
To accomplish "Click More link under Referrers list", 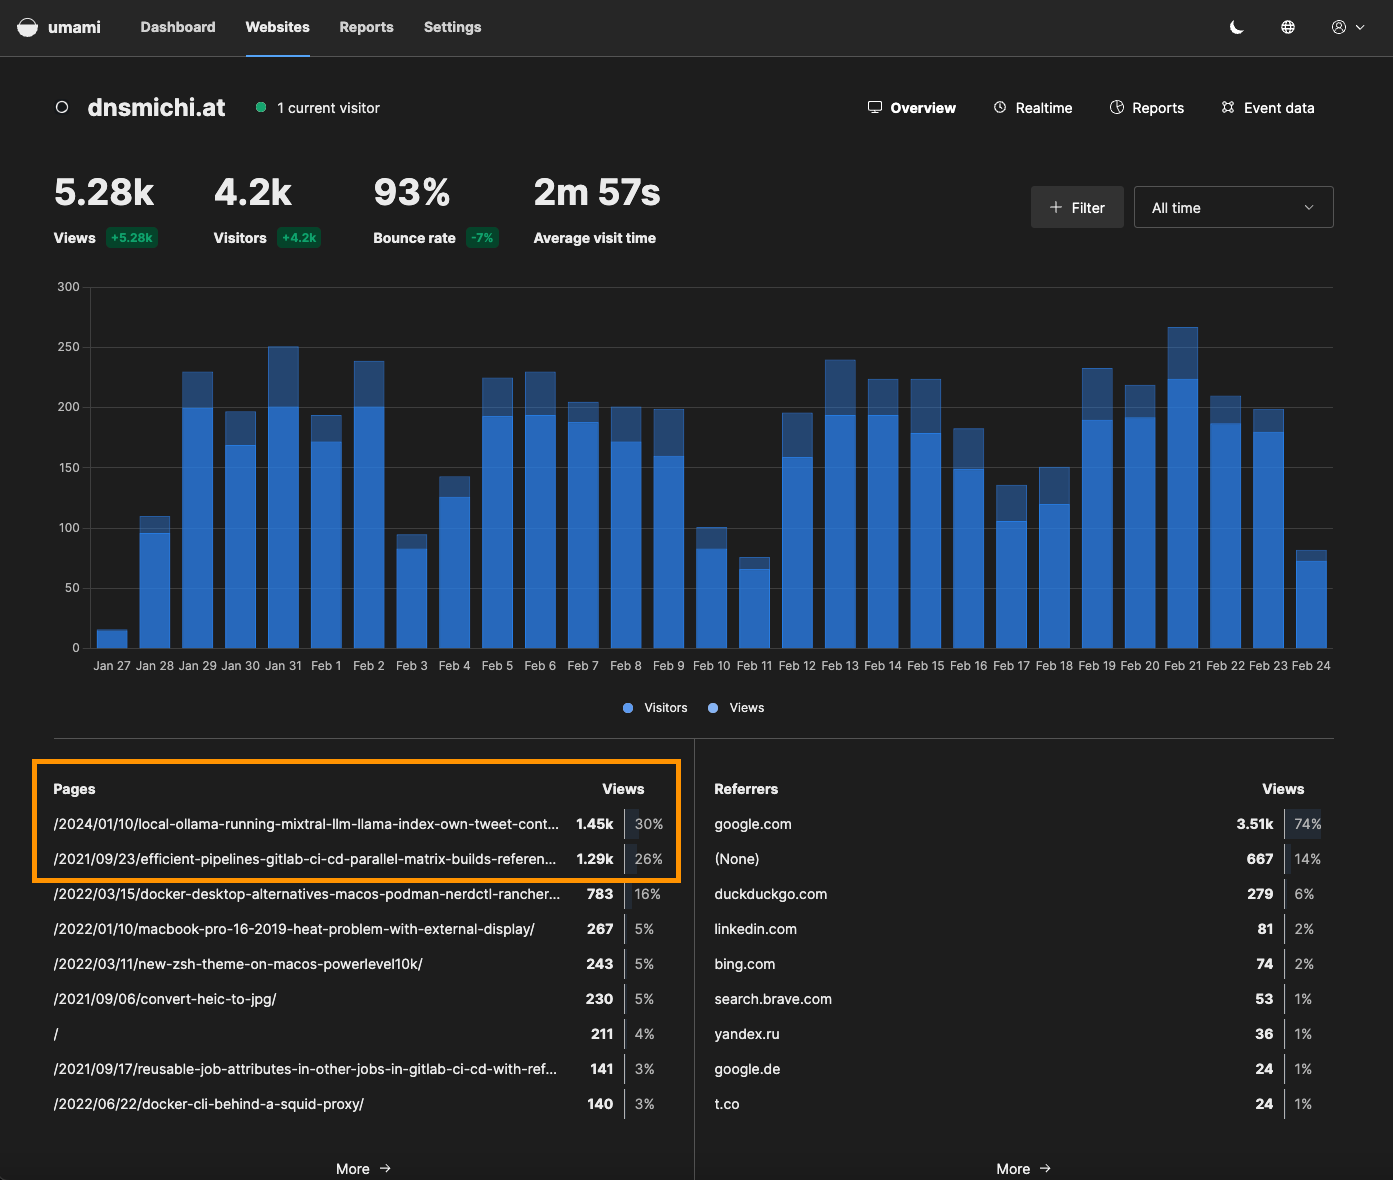I will [1023, 1168].
